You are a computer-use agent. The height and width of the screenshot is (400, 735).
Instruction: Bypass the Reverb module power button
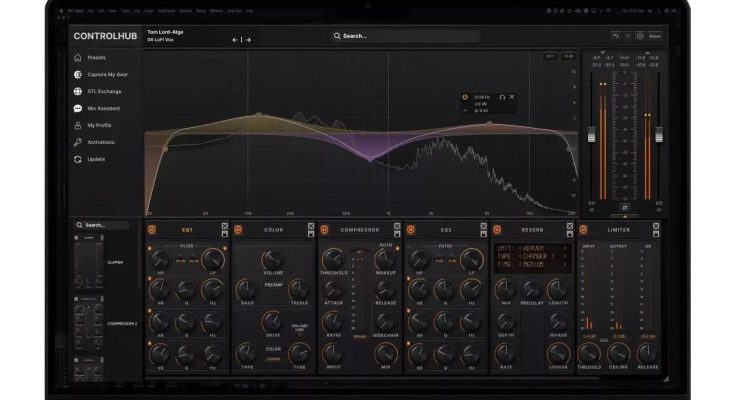[497, 229]
